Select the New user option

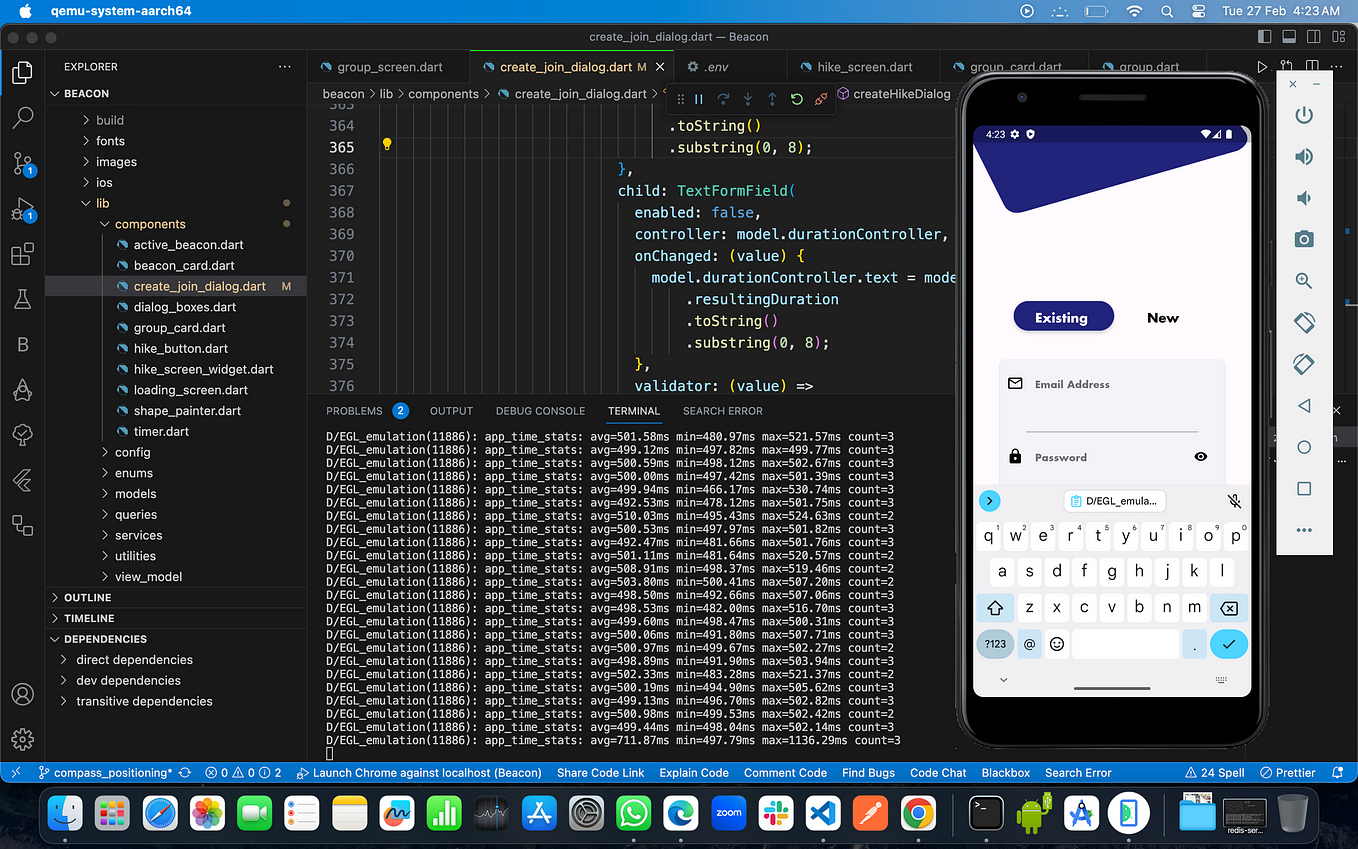coord(1163,318)
